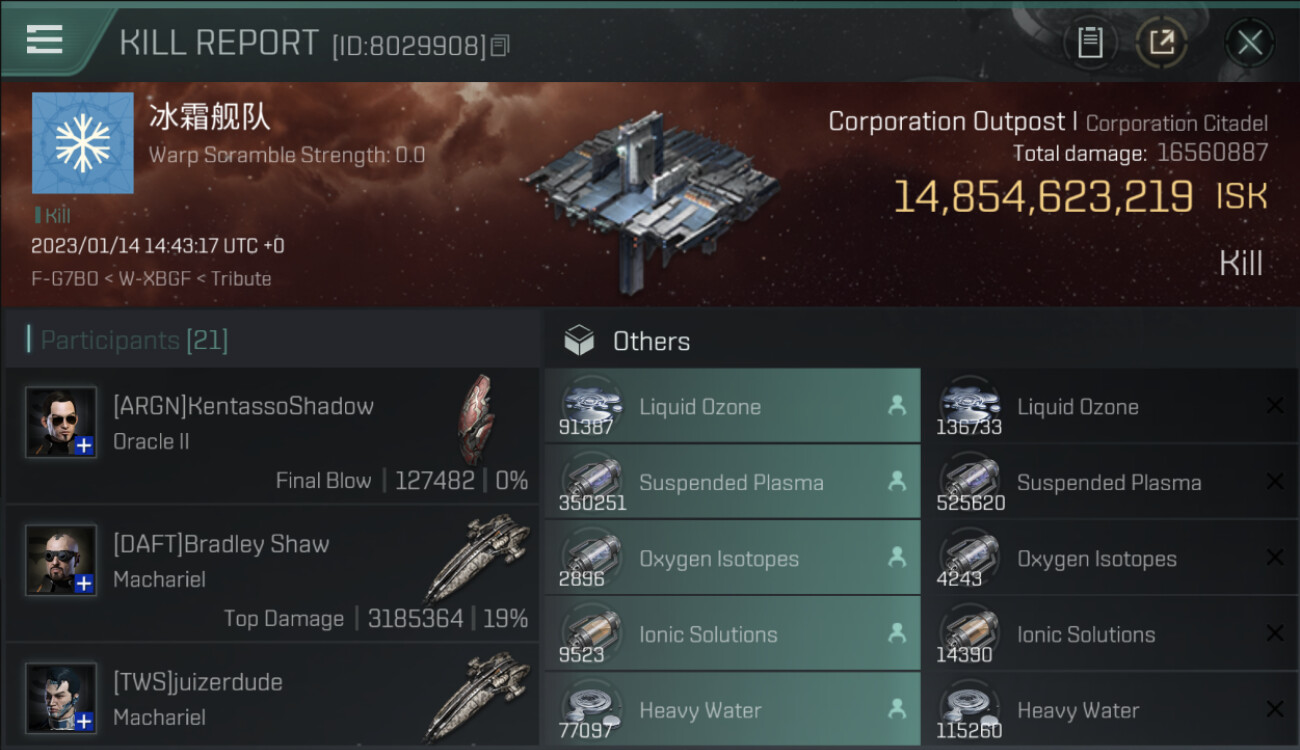Open the snowflake corporation logo
This screenshot has width=1300, height=750.
pyautogui.click(x=83, y=143)
